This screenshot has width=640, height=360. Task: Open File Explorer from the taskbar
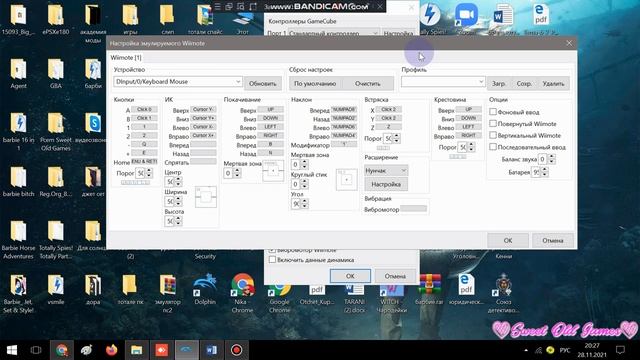click(x=136, y=350)
